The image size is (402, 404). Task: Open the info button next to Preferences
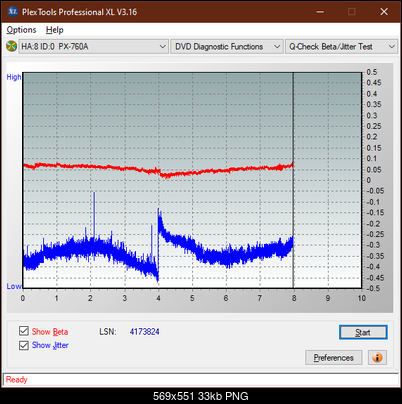point(377,358)
